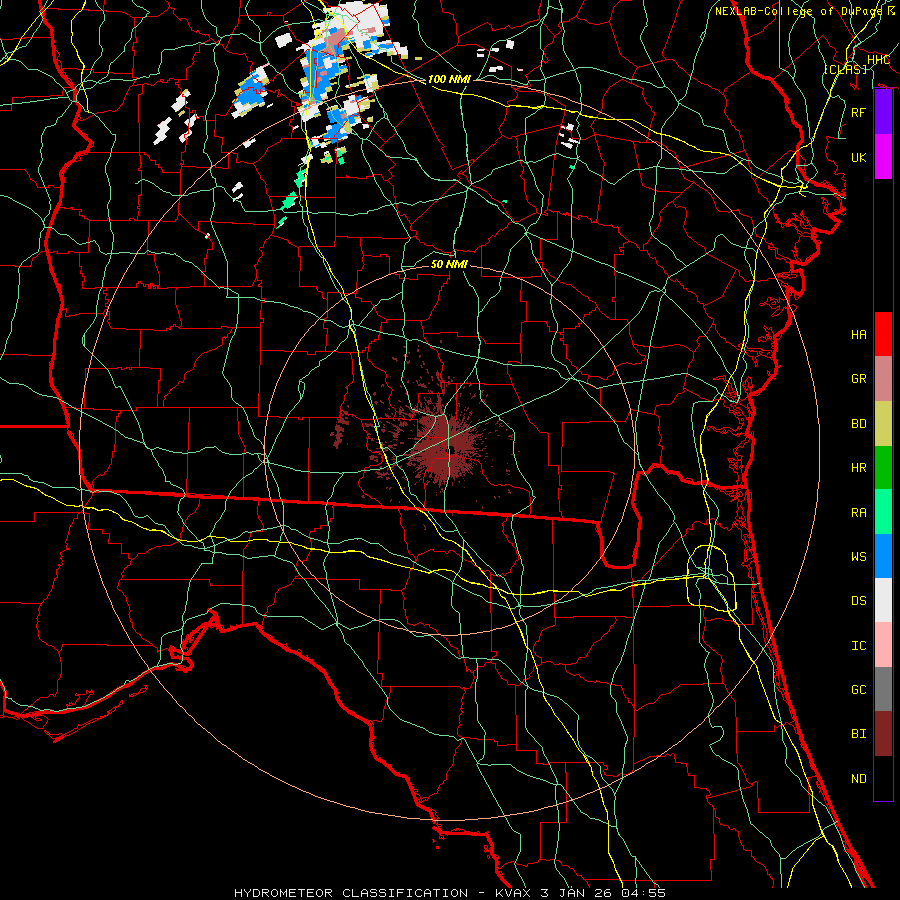Click the UK legend label
The width and height of the screenshot is (900, 900).
859,157
